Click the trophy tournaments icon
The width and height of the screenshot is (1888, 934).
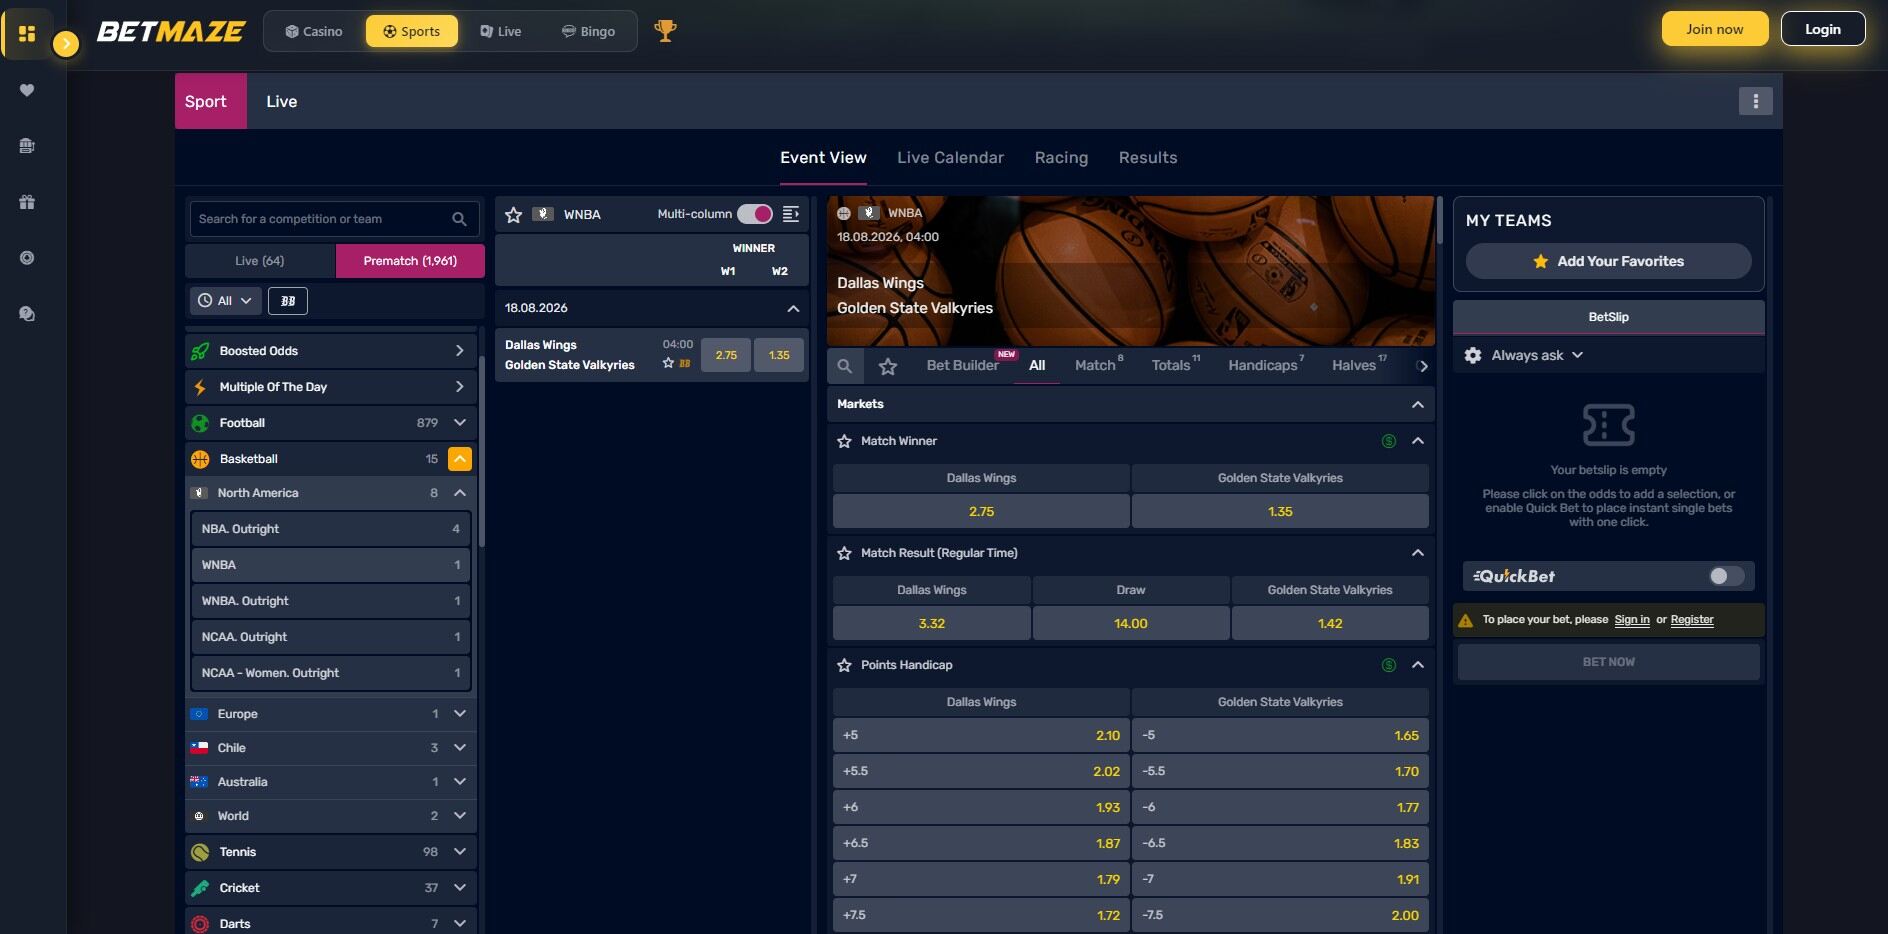click(x=665, y=31)
